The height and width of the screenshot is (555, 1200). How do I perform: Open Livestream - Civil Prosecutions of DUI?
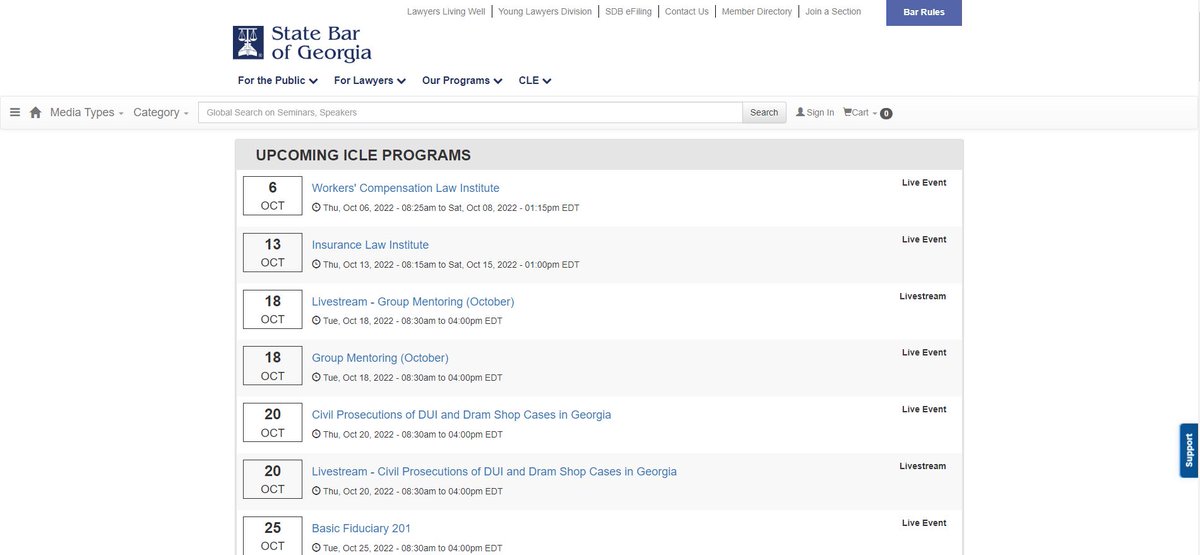click(494, 471)
